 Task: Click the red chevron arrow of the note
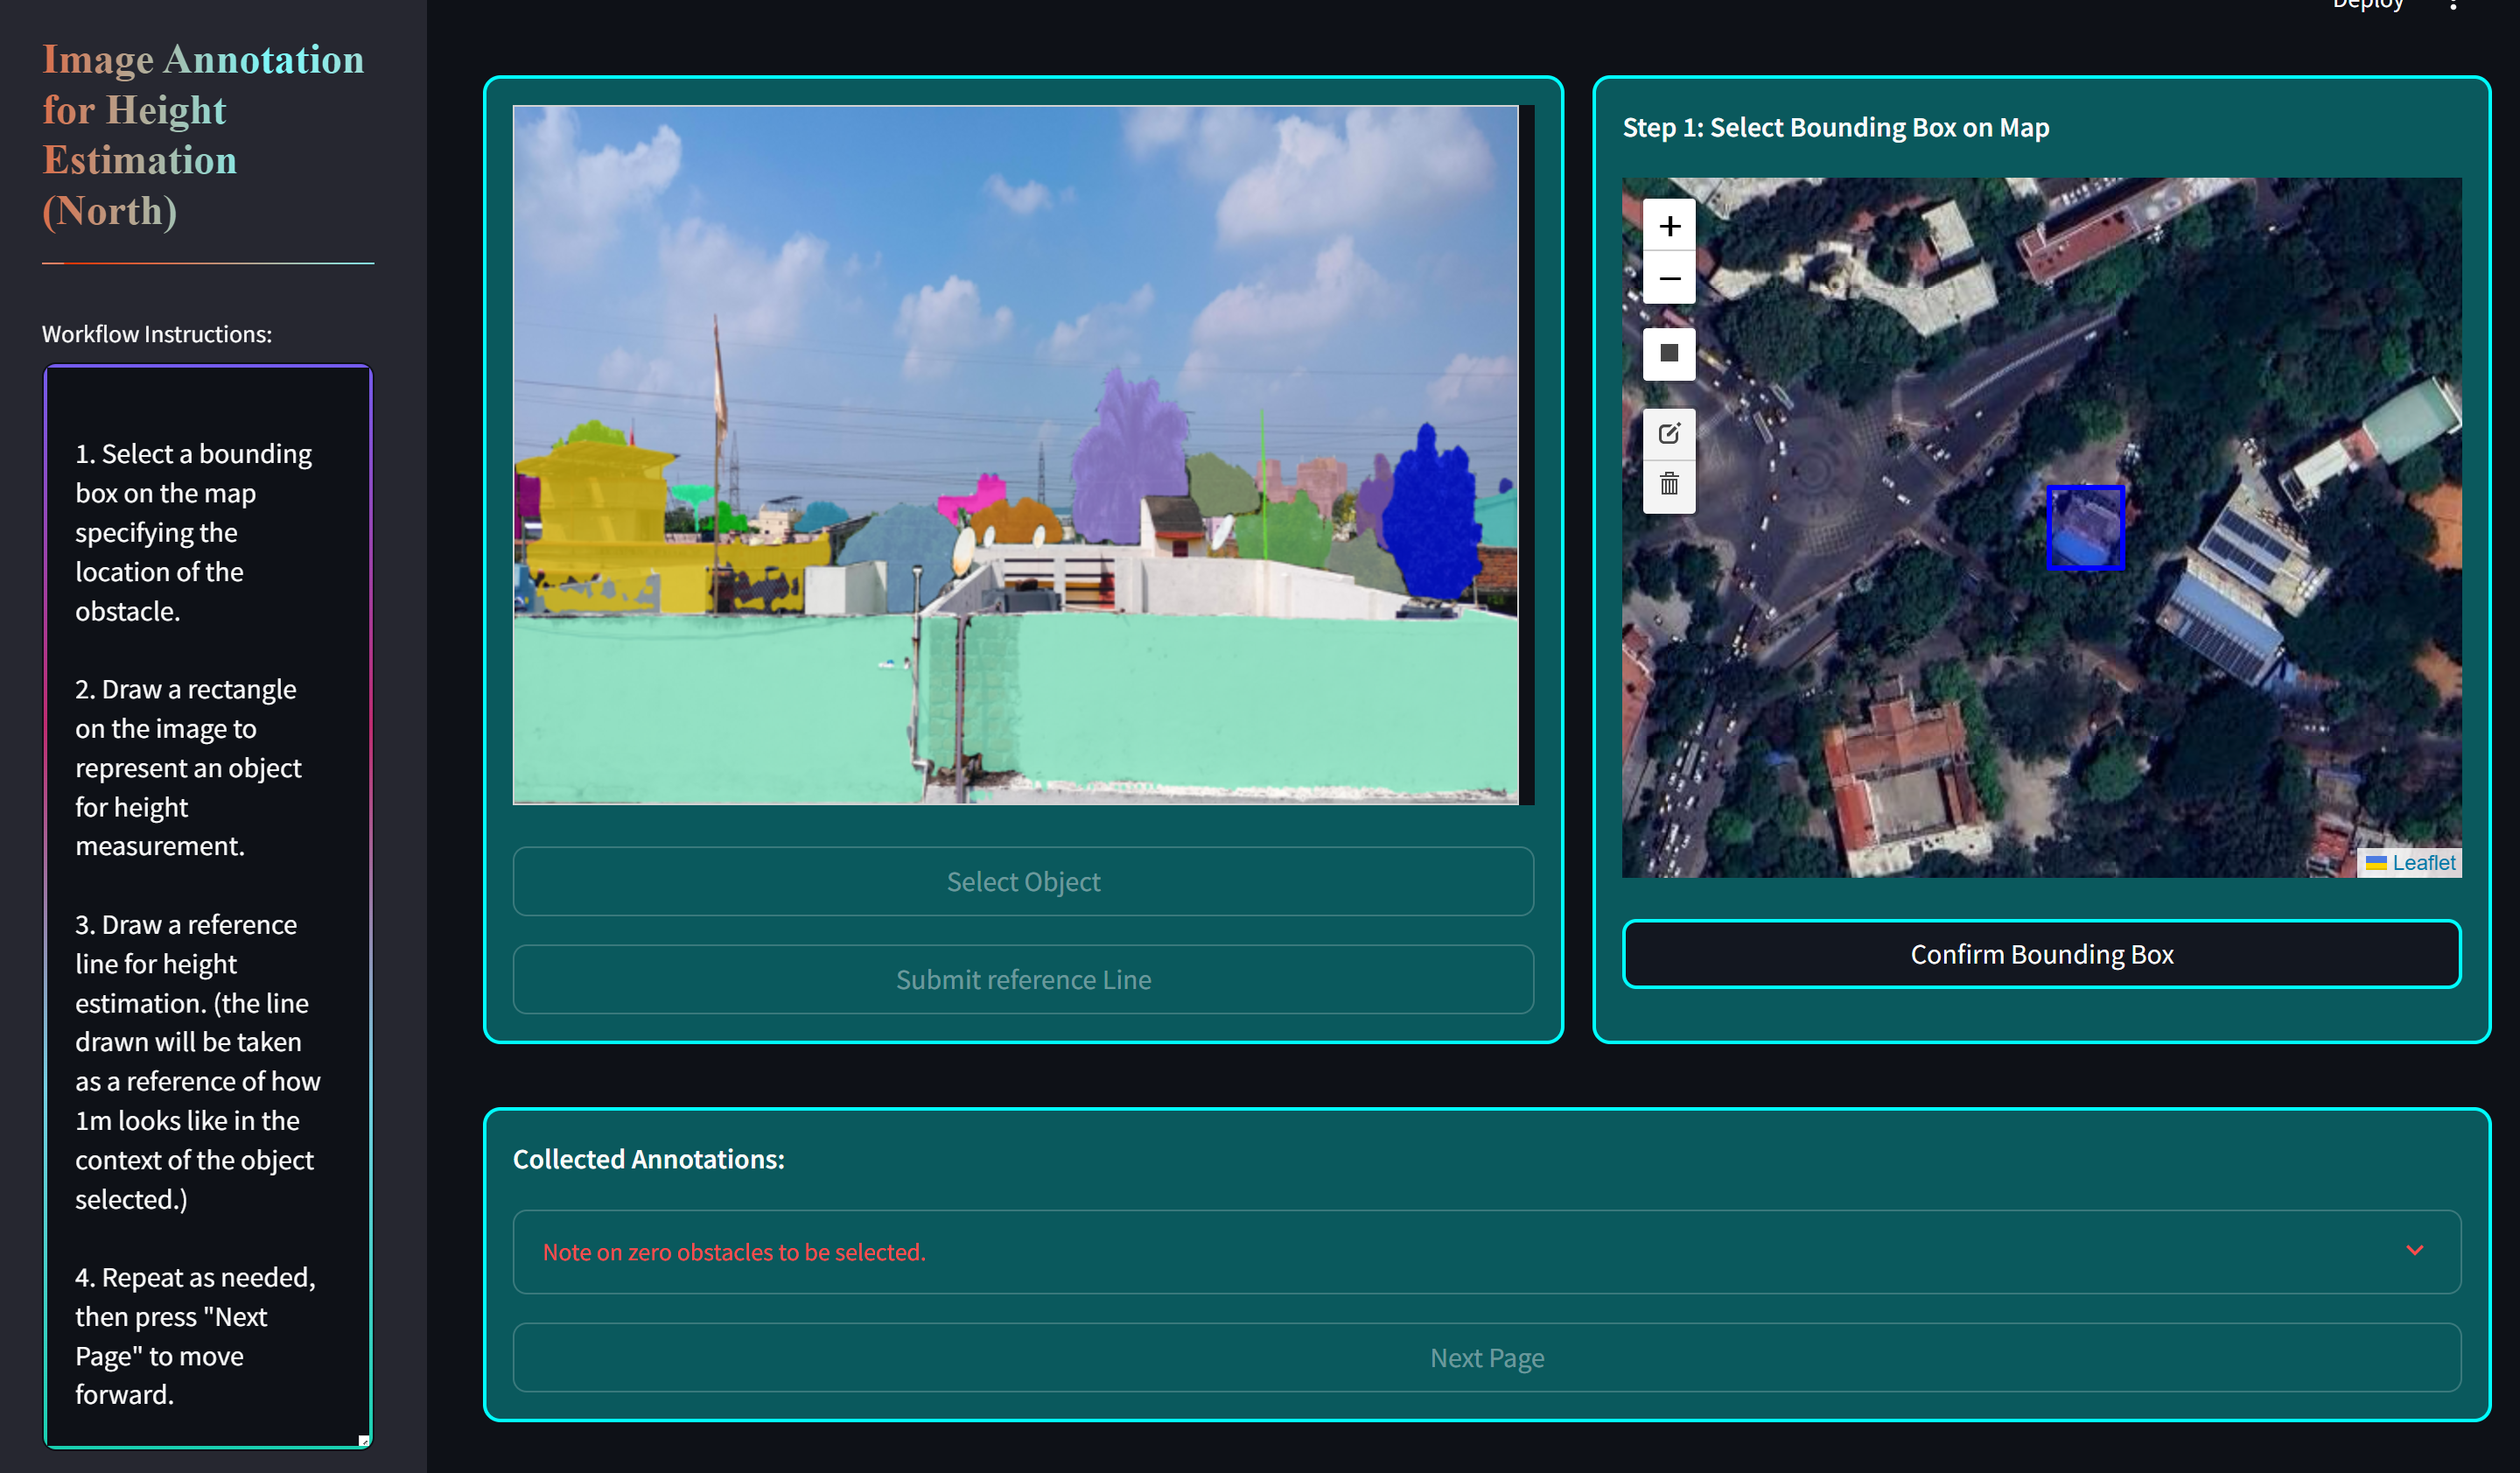click(2414, 1250)
